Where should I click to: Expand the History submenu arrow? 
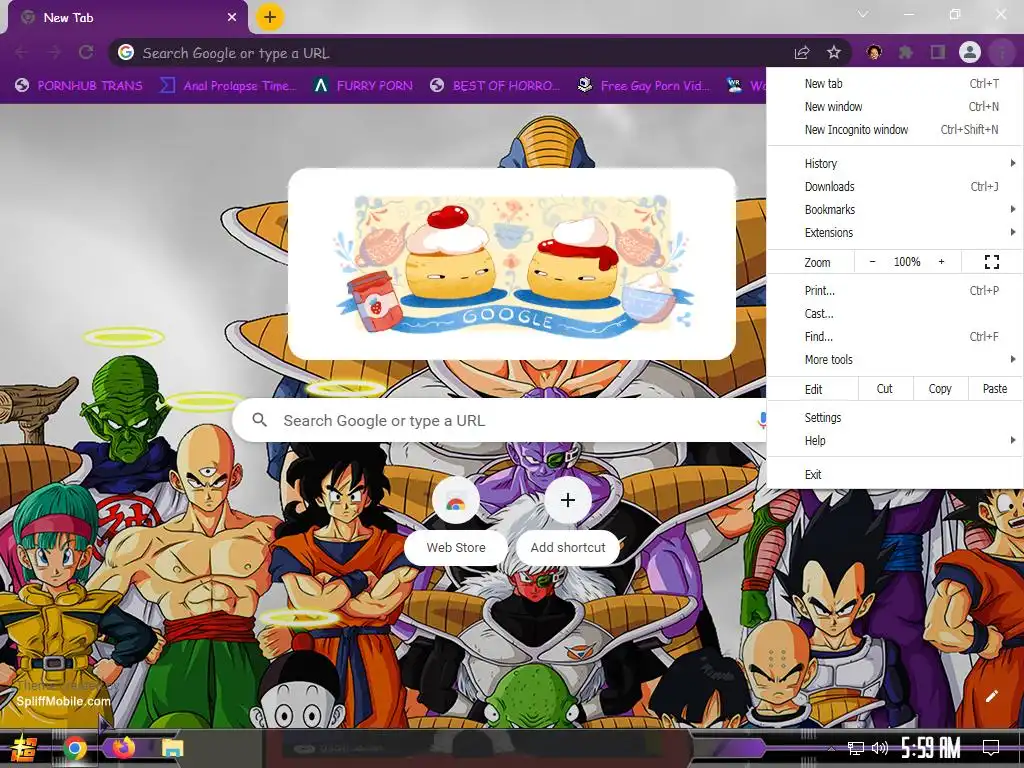(x=1012, y=163)
